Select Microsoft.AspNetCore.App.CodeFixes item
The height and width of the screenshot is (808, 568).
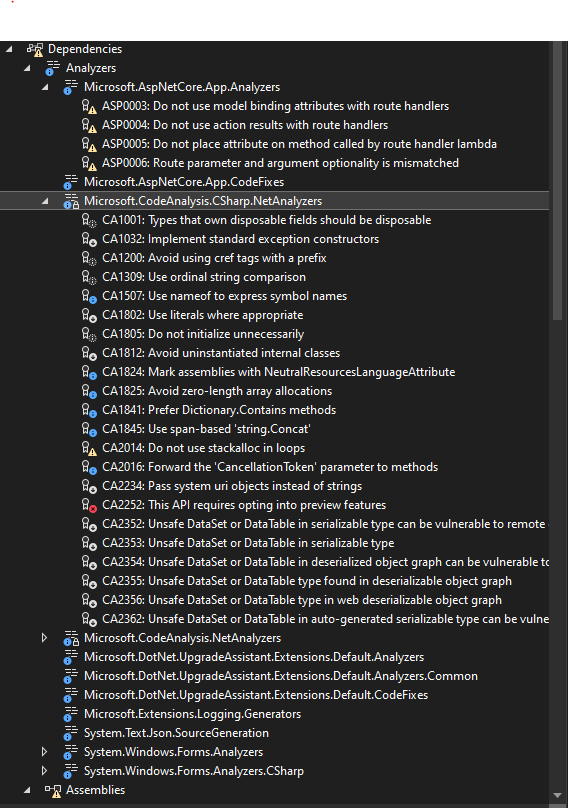point(184,182)
